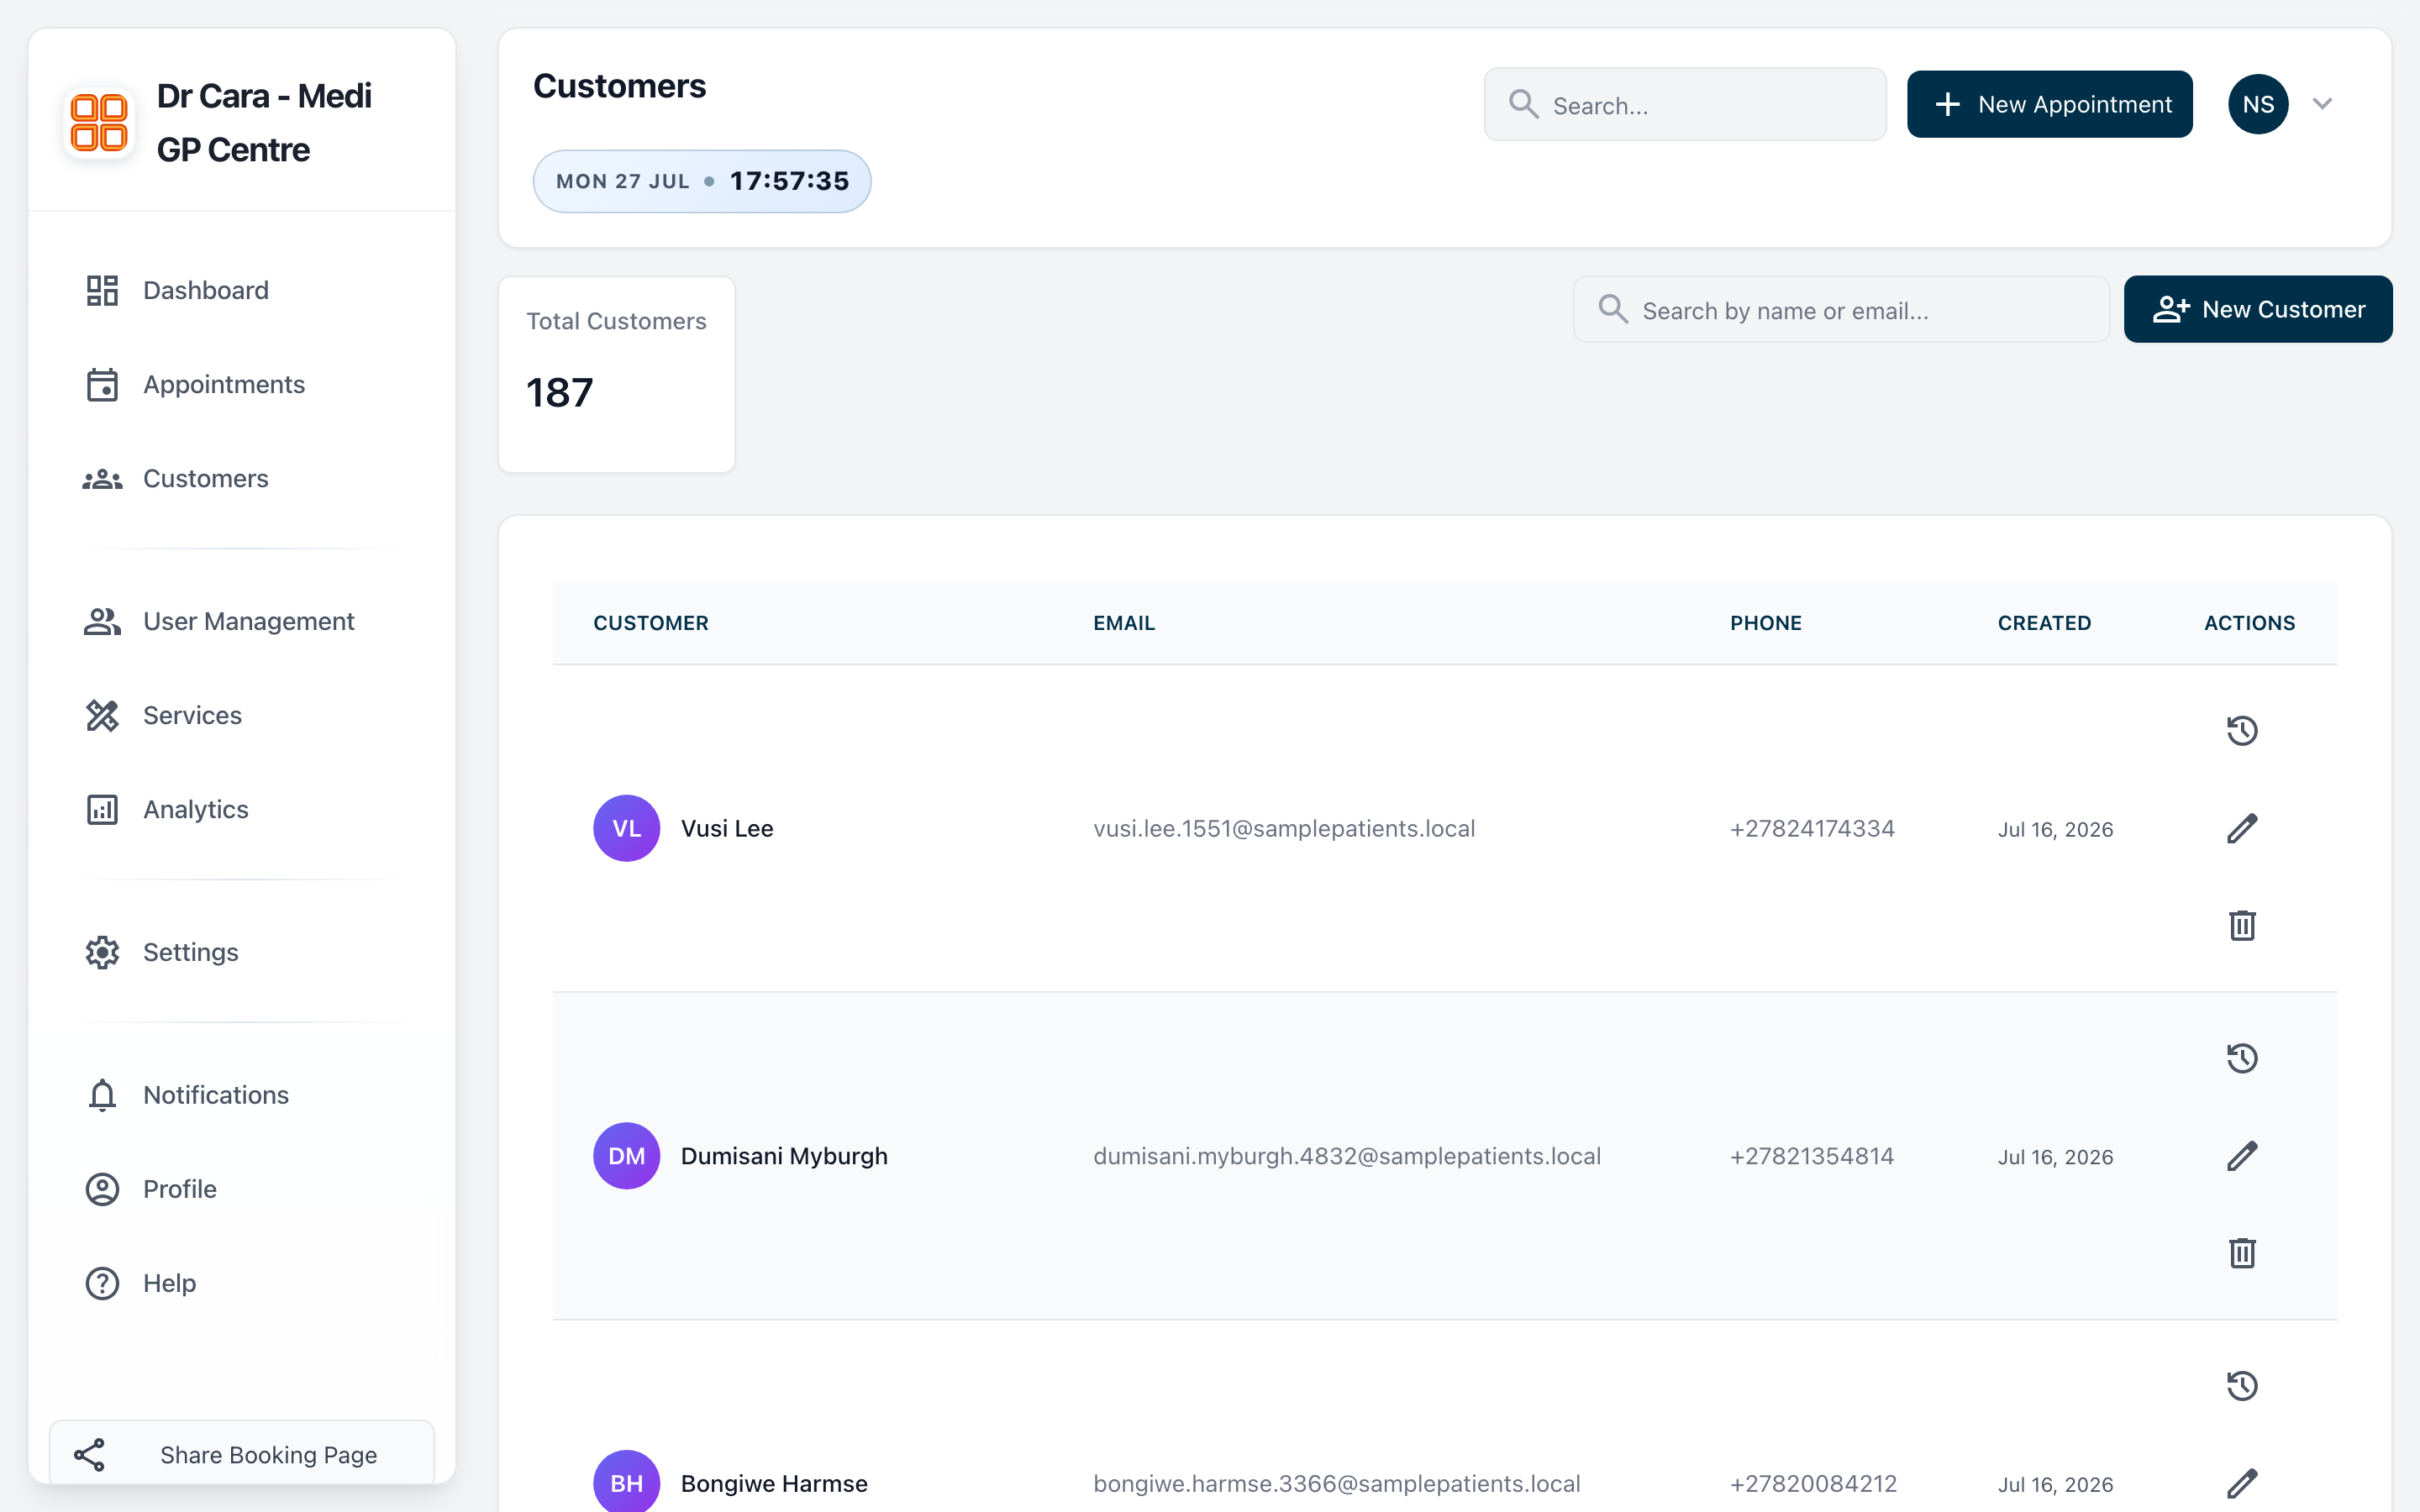
Task: Delete customer Vusi Lee
Action: click(x=2242, y=925)
